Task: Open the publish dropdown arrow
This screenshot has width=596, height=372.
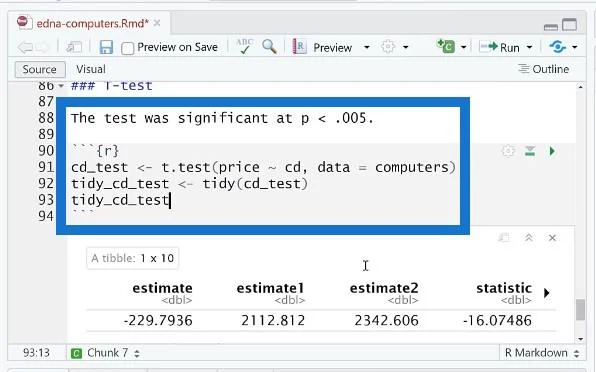Action: click(x=575, y=47)
